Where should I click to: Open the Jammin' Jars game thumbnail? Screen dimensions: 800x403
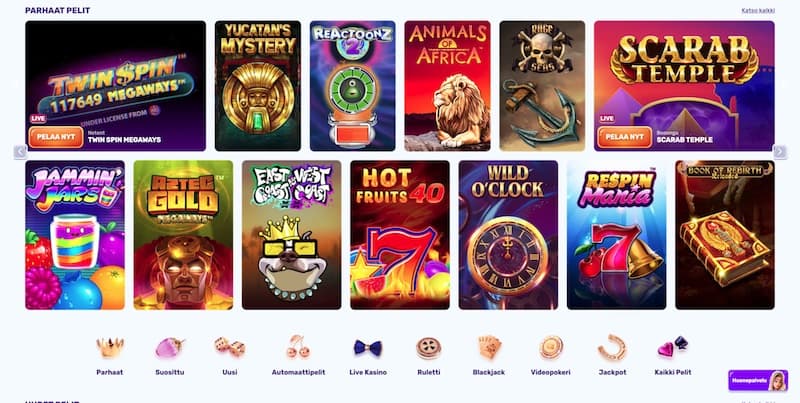pyautogui.click(x=75, y=235)
